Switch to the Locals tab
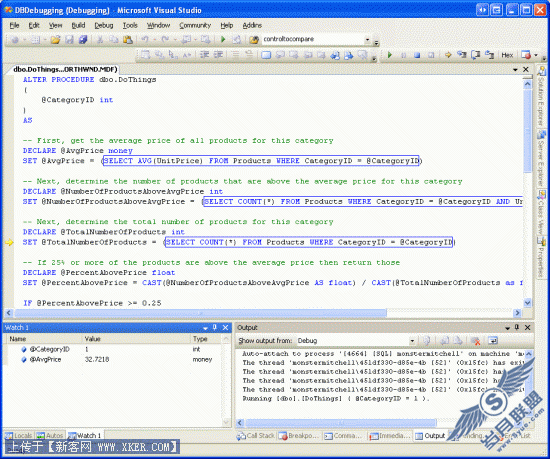550x459 pixels. (x=19, y=436)
